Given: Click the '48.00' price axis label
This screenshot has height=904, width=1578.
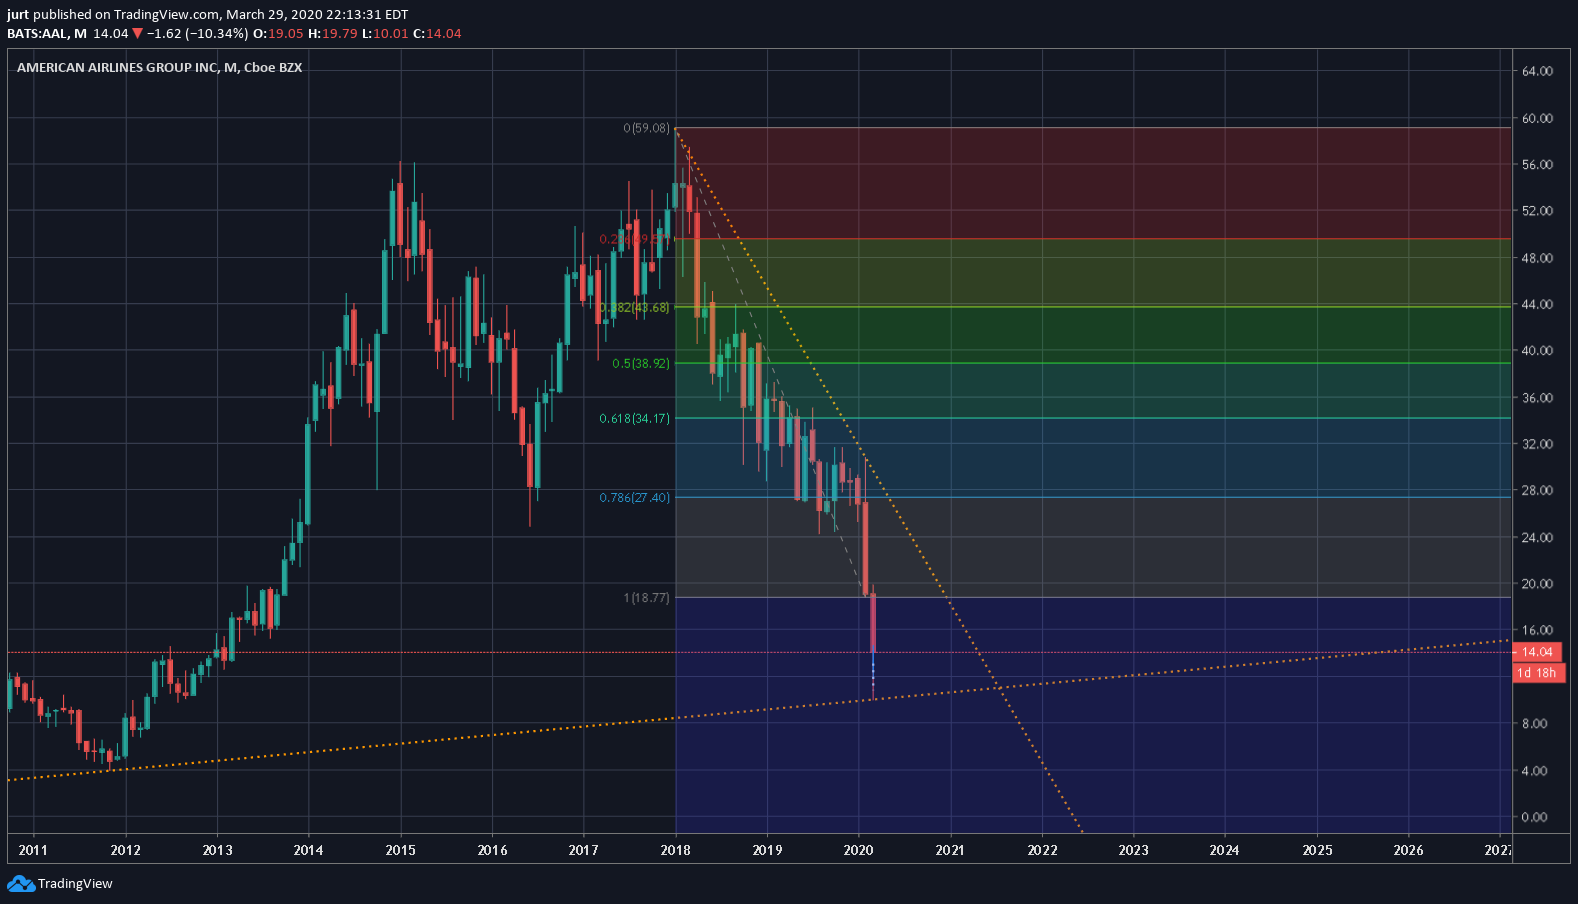Looking at the screenshot, I should pos(1537,257).
